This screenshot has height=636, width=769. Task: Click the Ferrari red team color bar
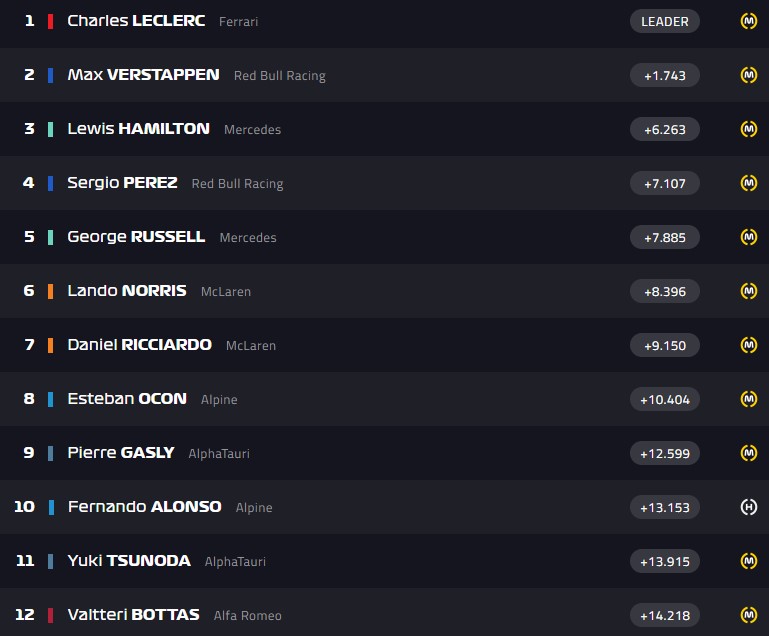click(50, 21)
